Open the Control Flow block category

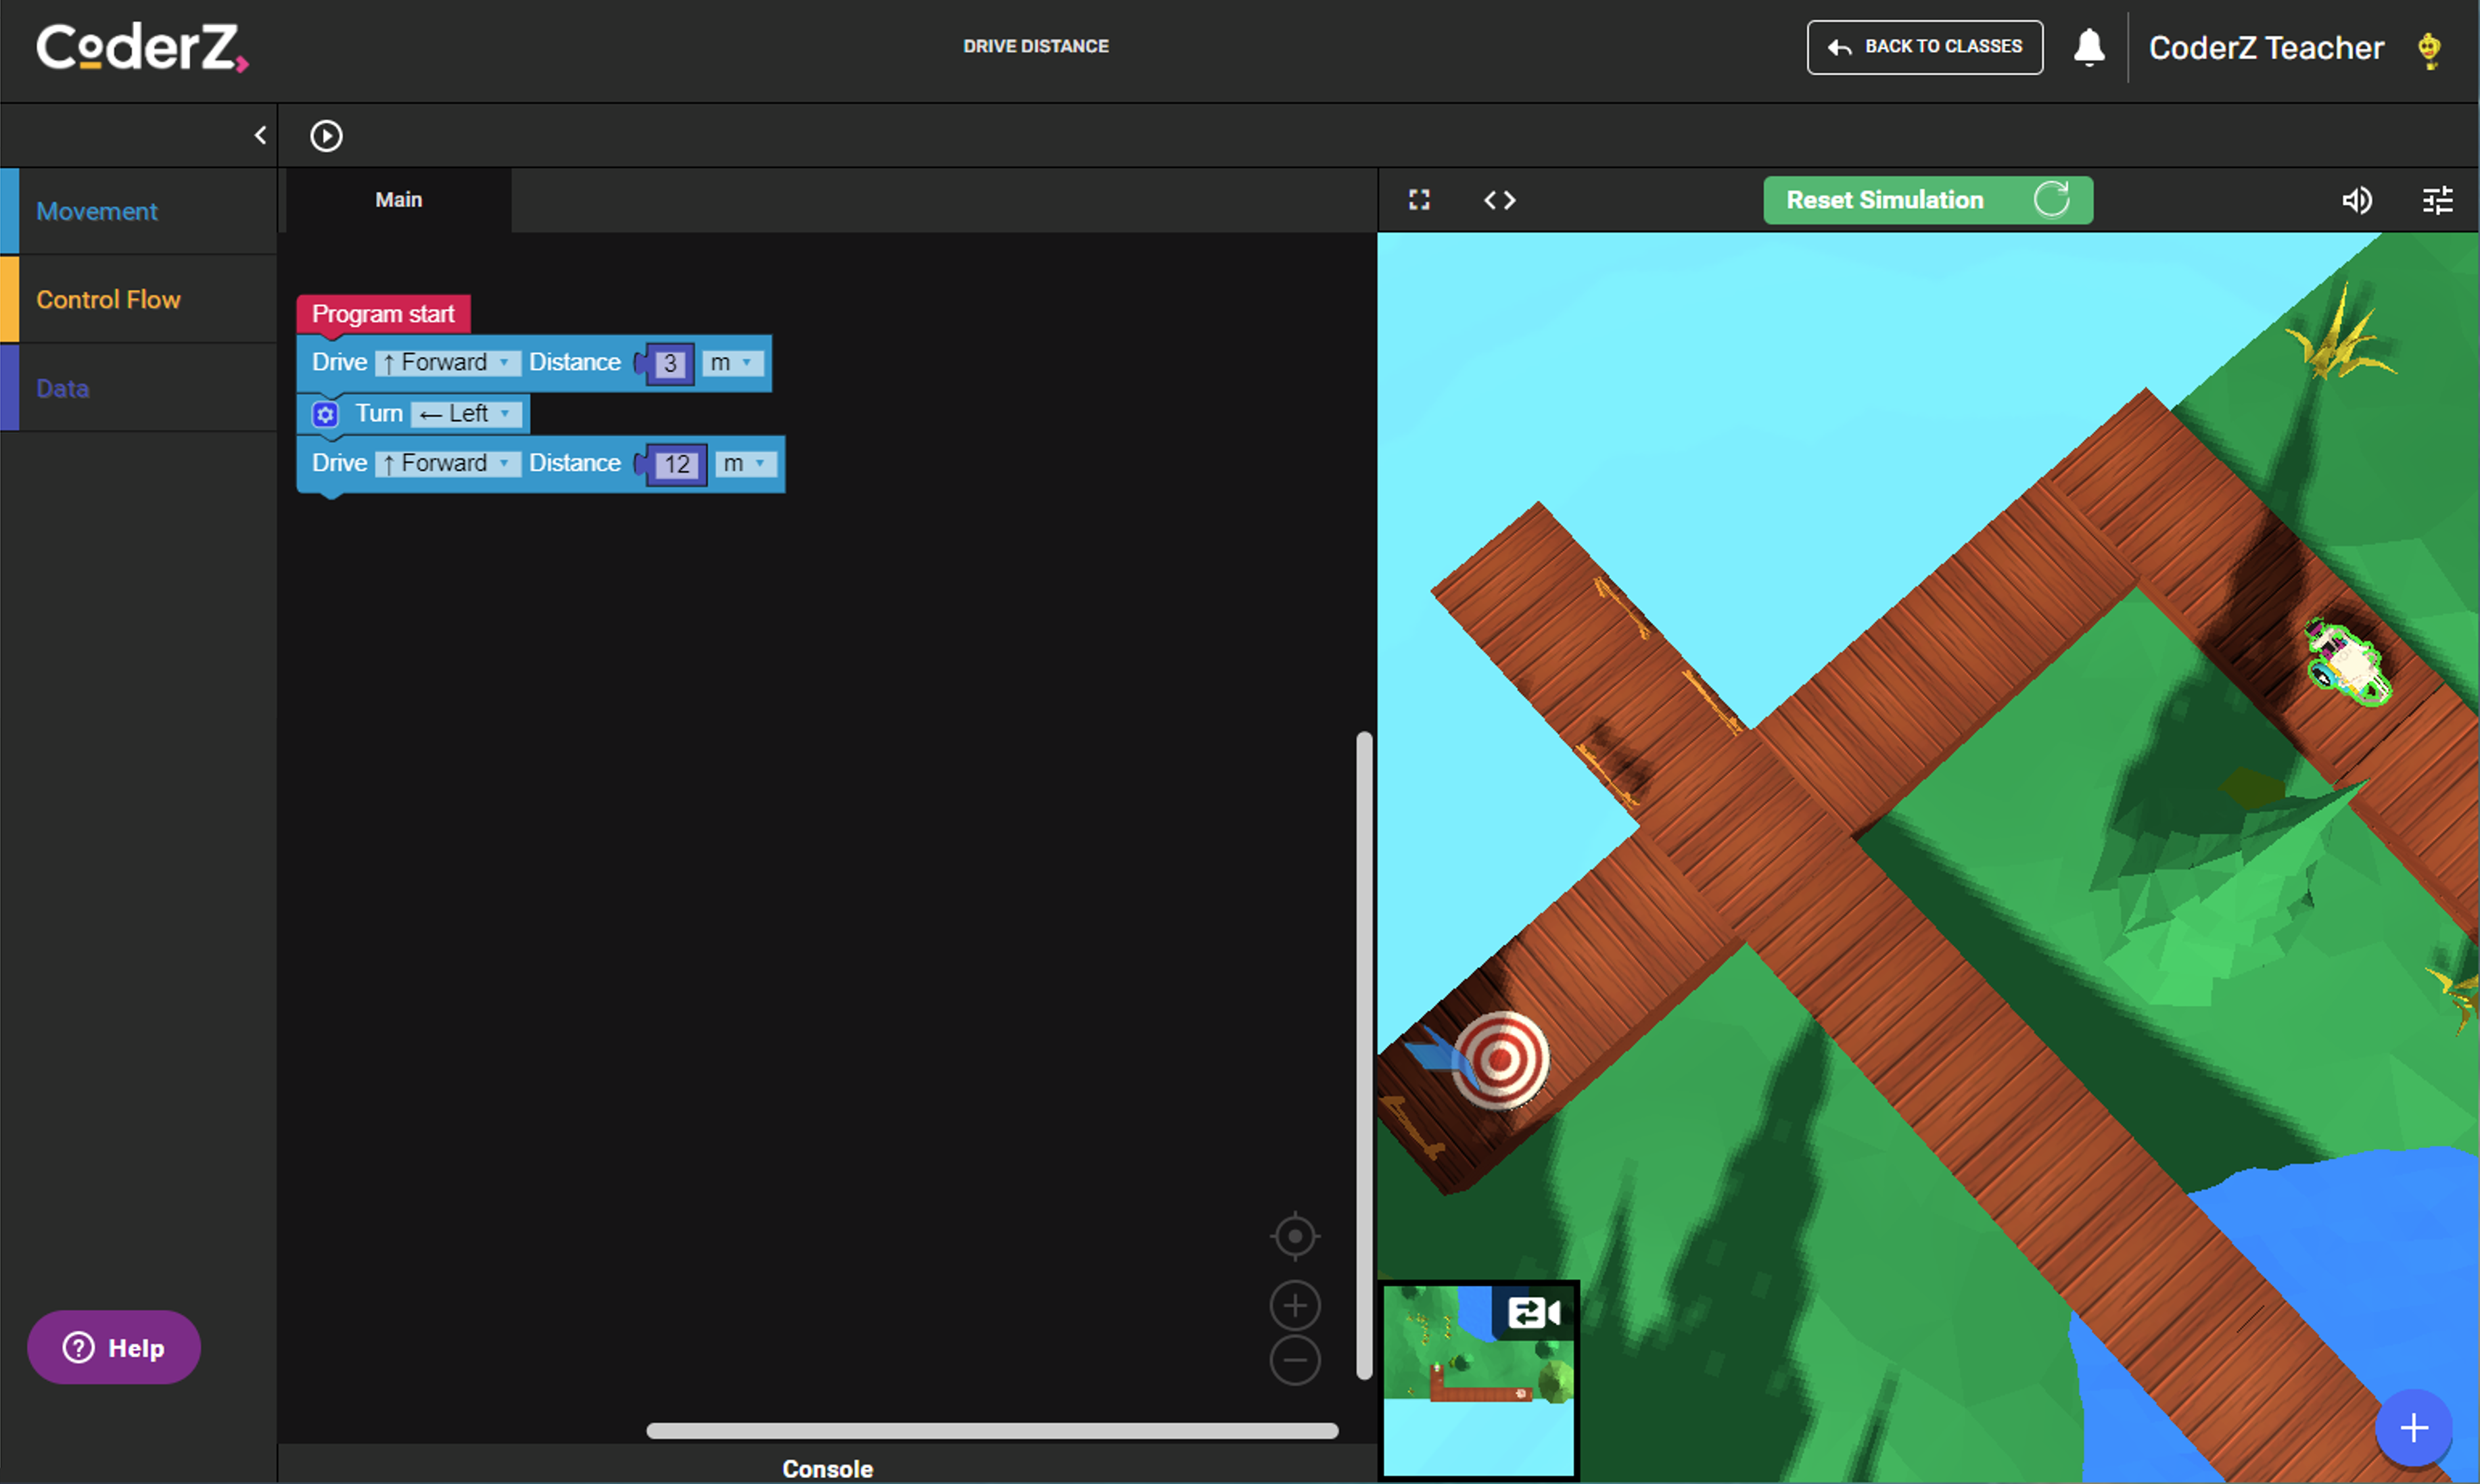[139, 299]
